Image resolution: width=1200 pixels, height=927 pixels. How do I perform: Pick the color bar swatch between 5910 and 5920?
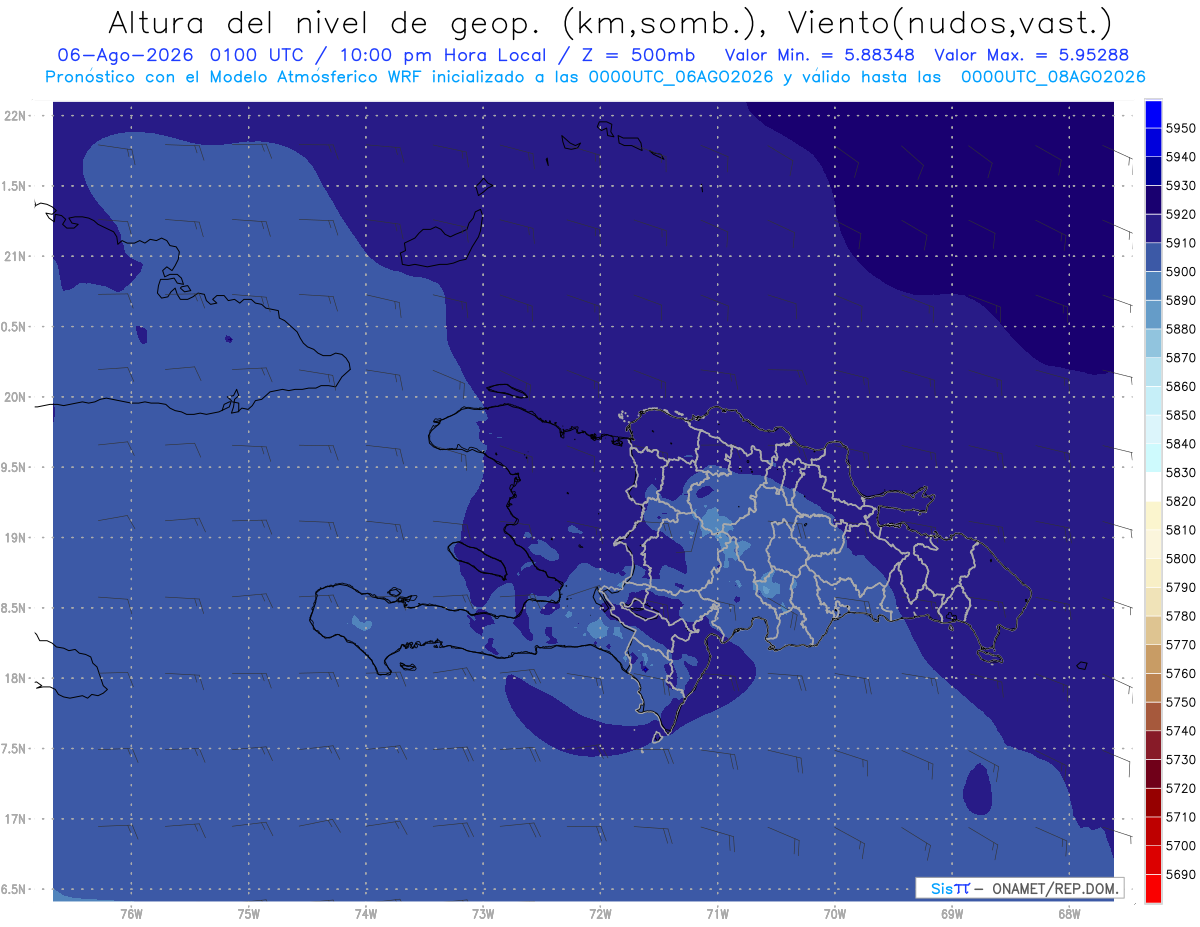click(x=1153, y=228)
